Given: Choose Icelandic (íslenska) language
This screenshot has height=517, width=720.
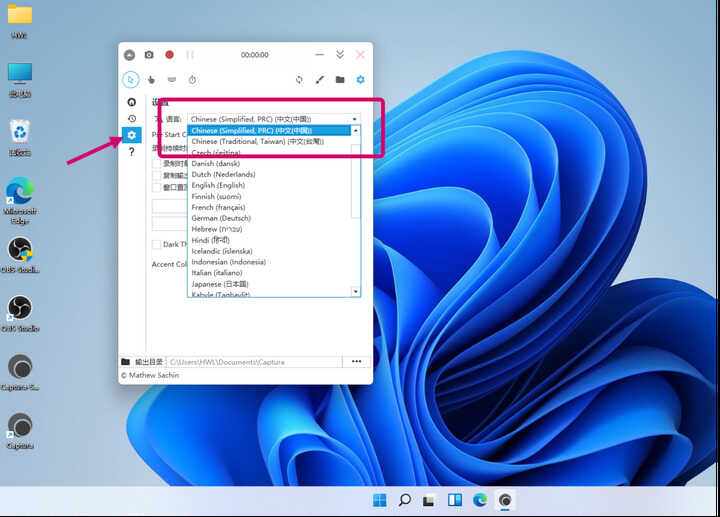Looking at the screenshot, I should (269, 251).
